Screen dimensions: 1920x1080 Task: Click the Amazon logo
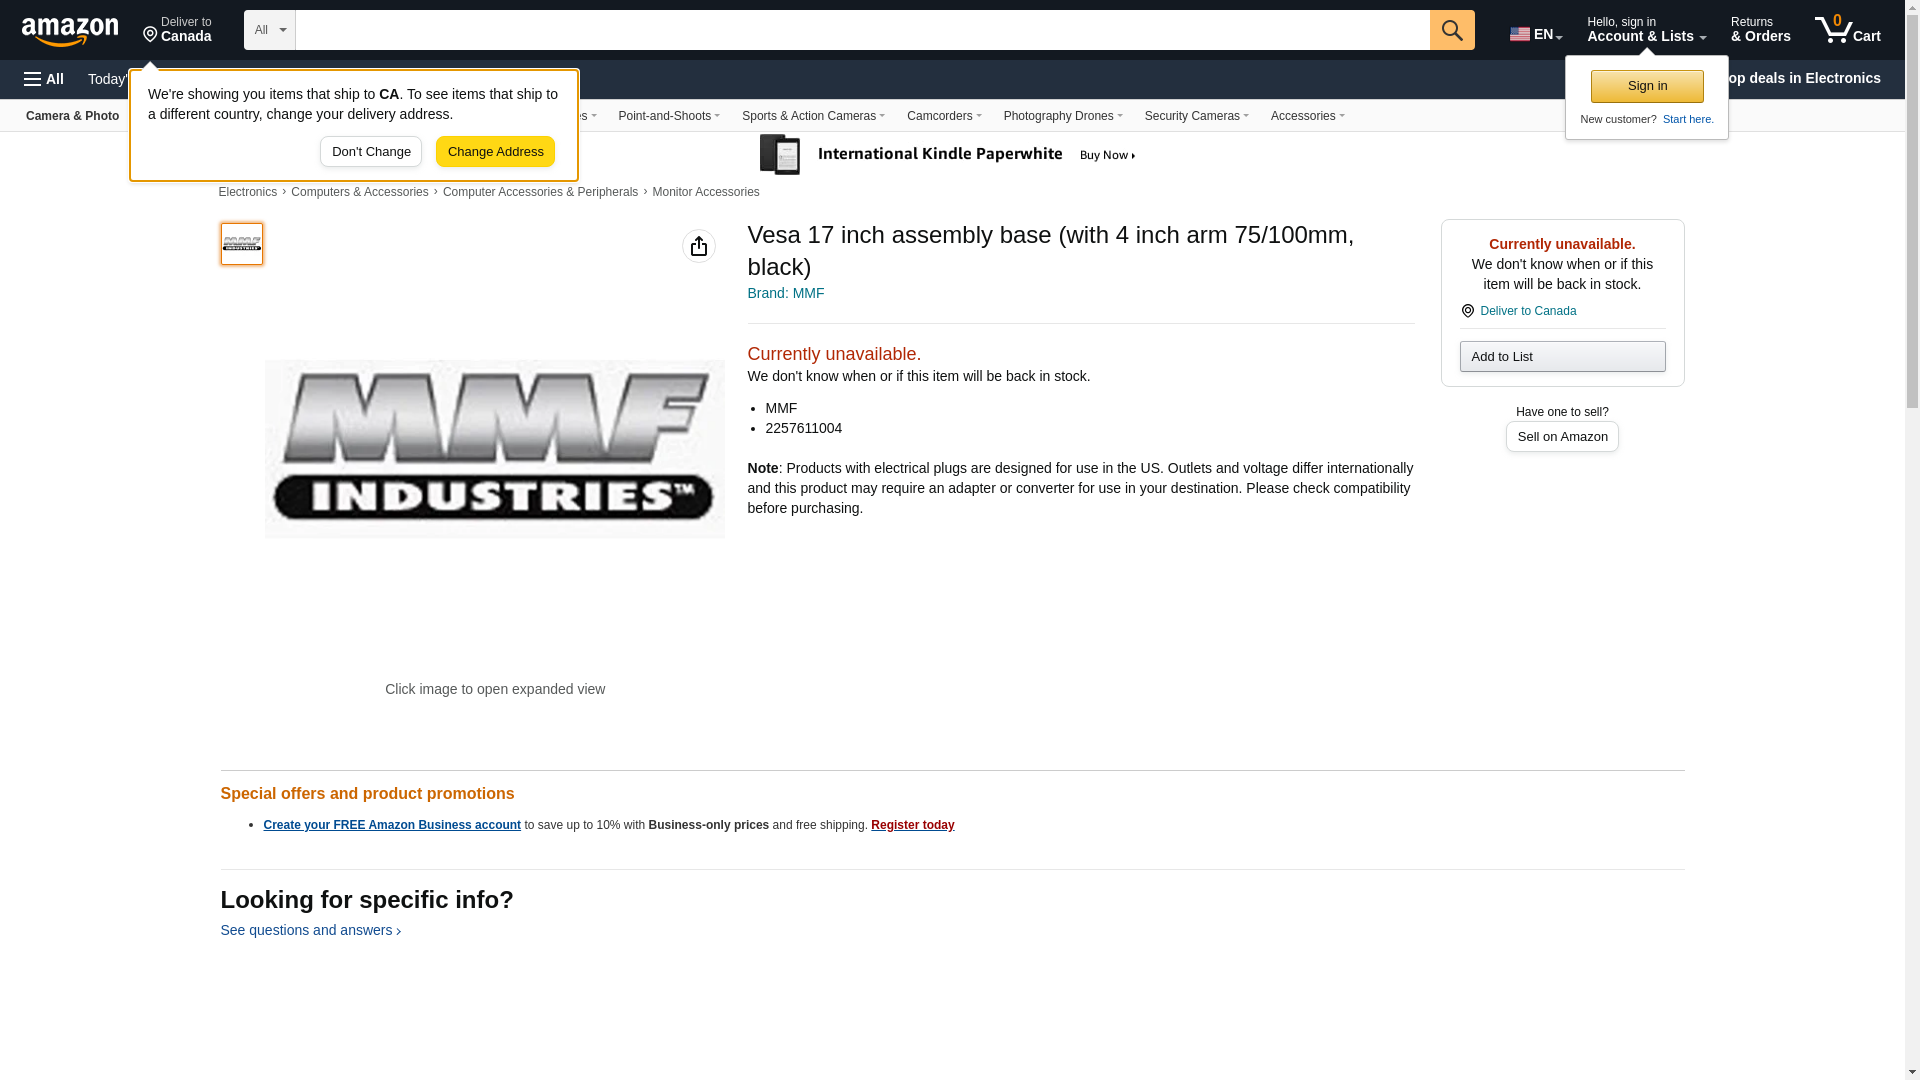click(x=70, y=31)
